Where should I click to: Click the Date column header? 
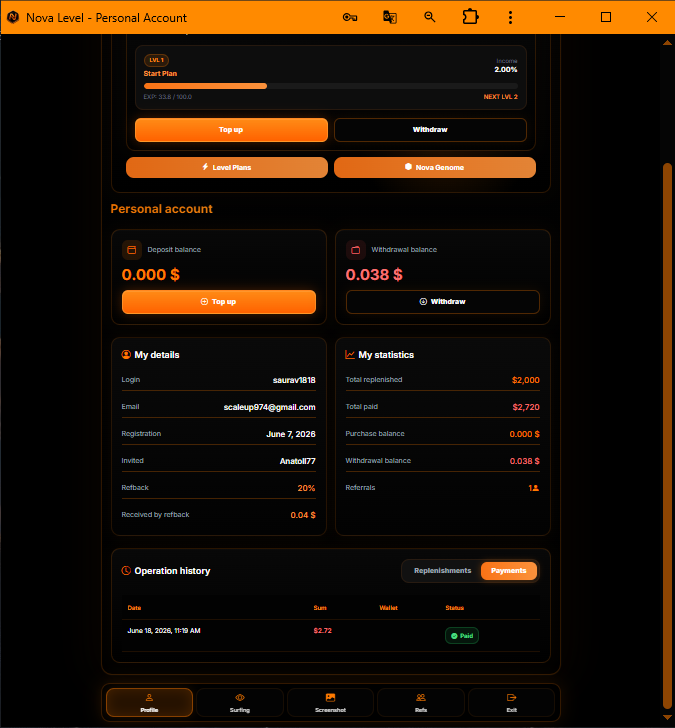134,608
